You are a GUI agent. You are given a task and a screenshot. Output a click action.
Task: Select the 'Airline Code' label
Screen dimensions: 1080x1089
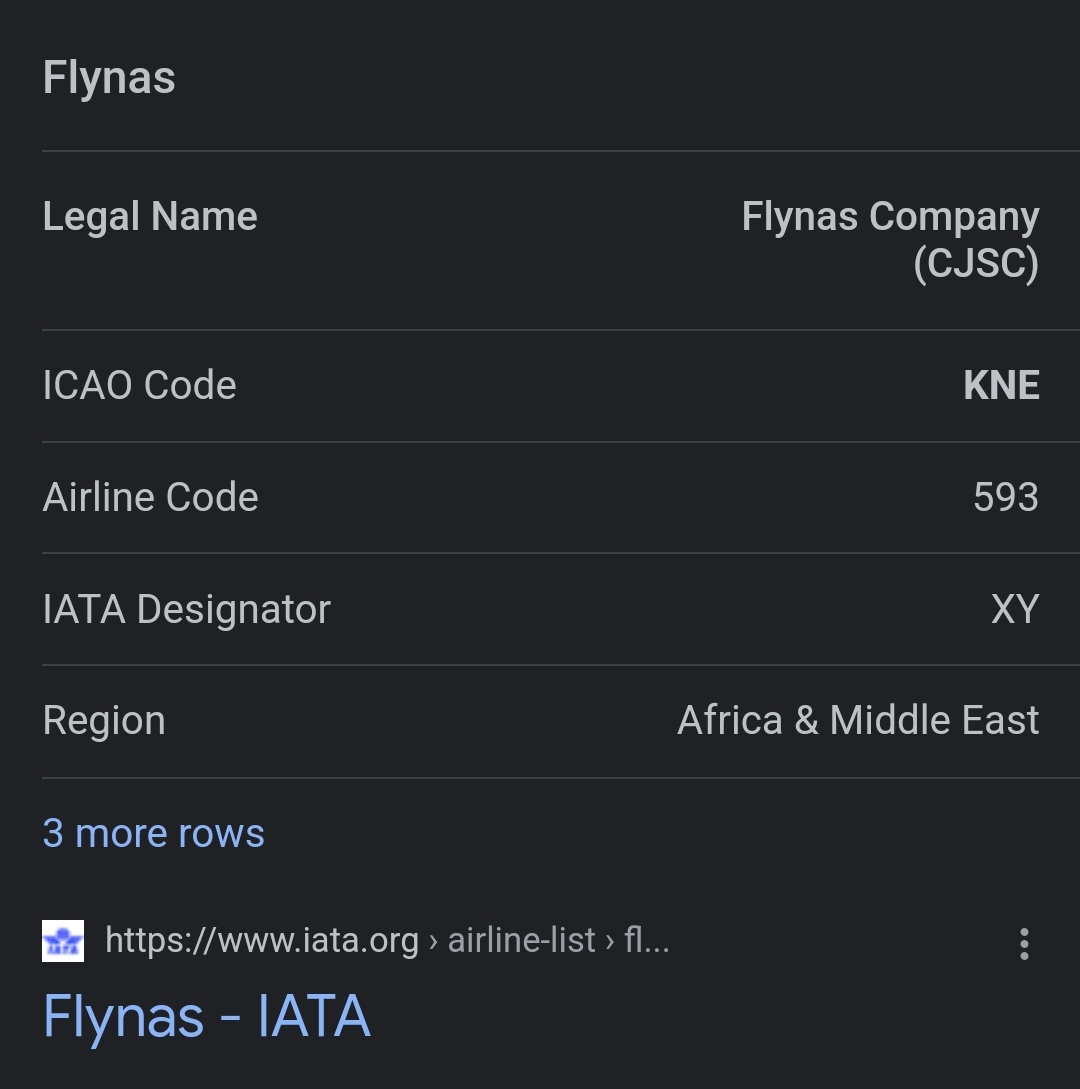point(151,497)
